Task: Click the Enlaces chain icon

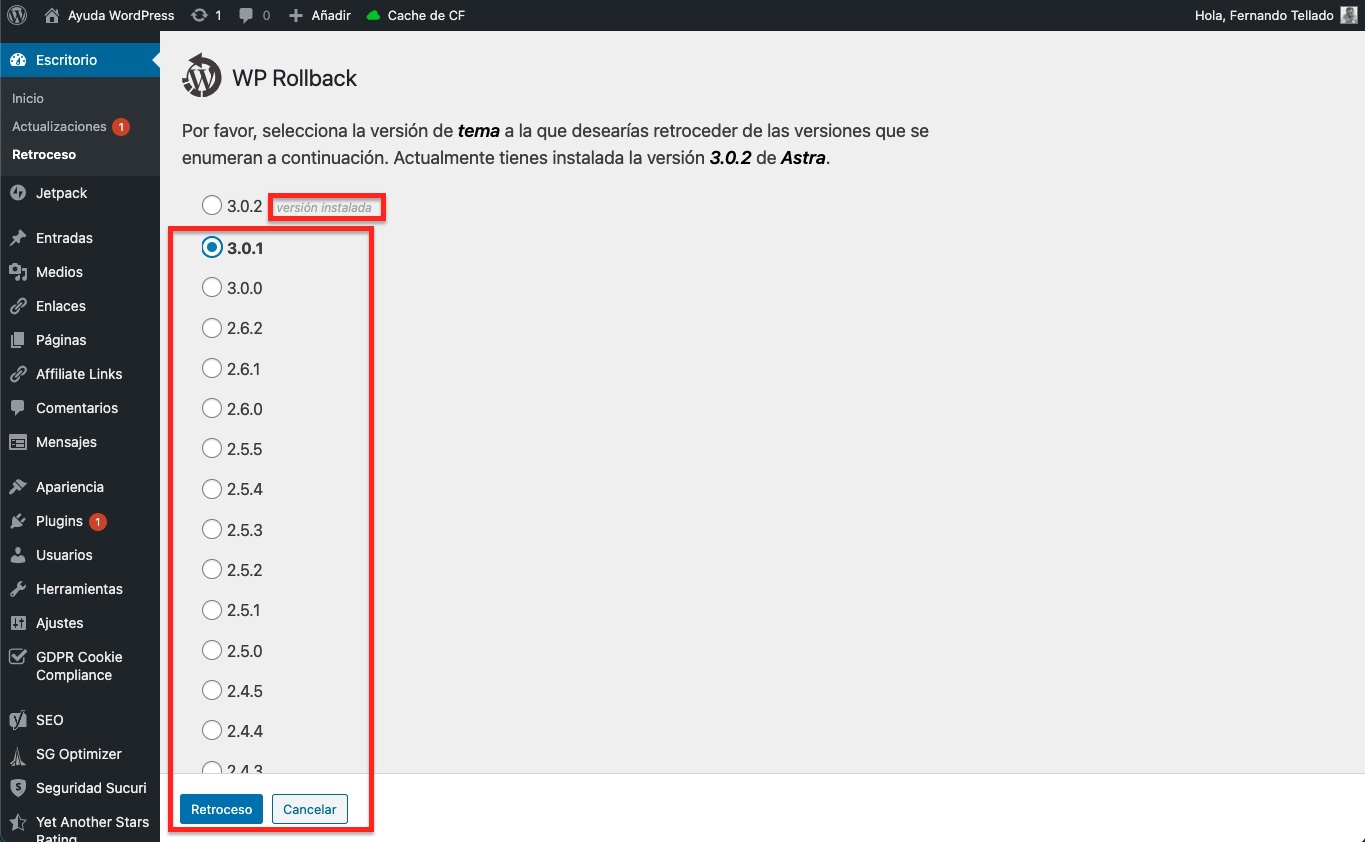Action: (x=18, y=306)
